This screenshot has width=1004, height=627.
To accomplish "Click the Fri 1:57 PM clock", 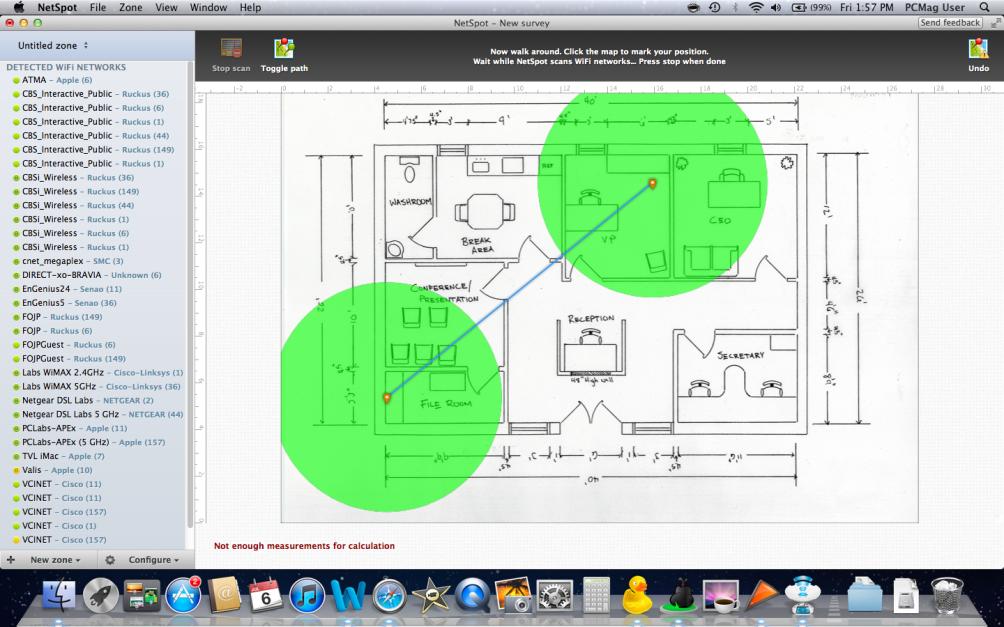I will 866,8.
